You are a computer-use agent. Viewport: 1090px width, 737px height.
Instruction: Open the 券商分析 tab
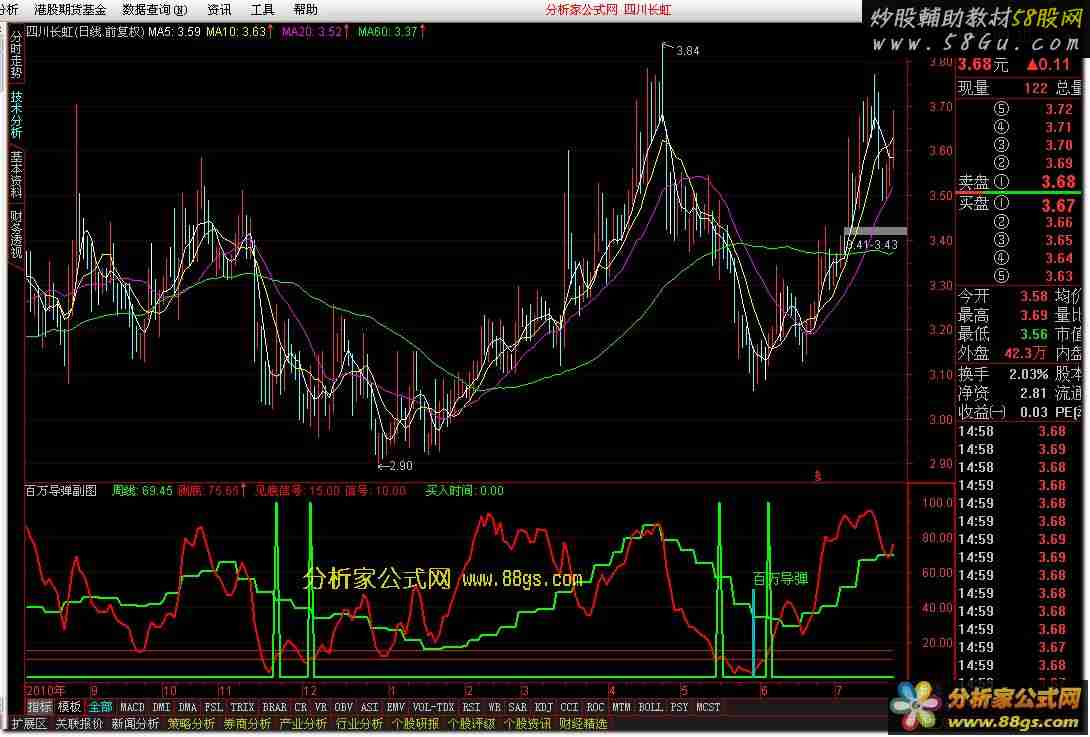click(x=247, y=724)
